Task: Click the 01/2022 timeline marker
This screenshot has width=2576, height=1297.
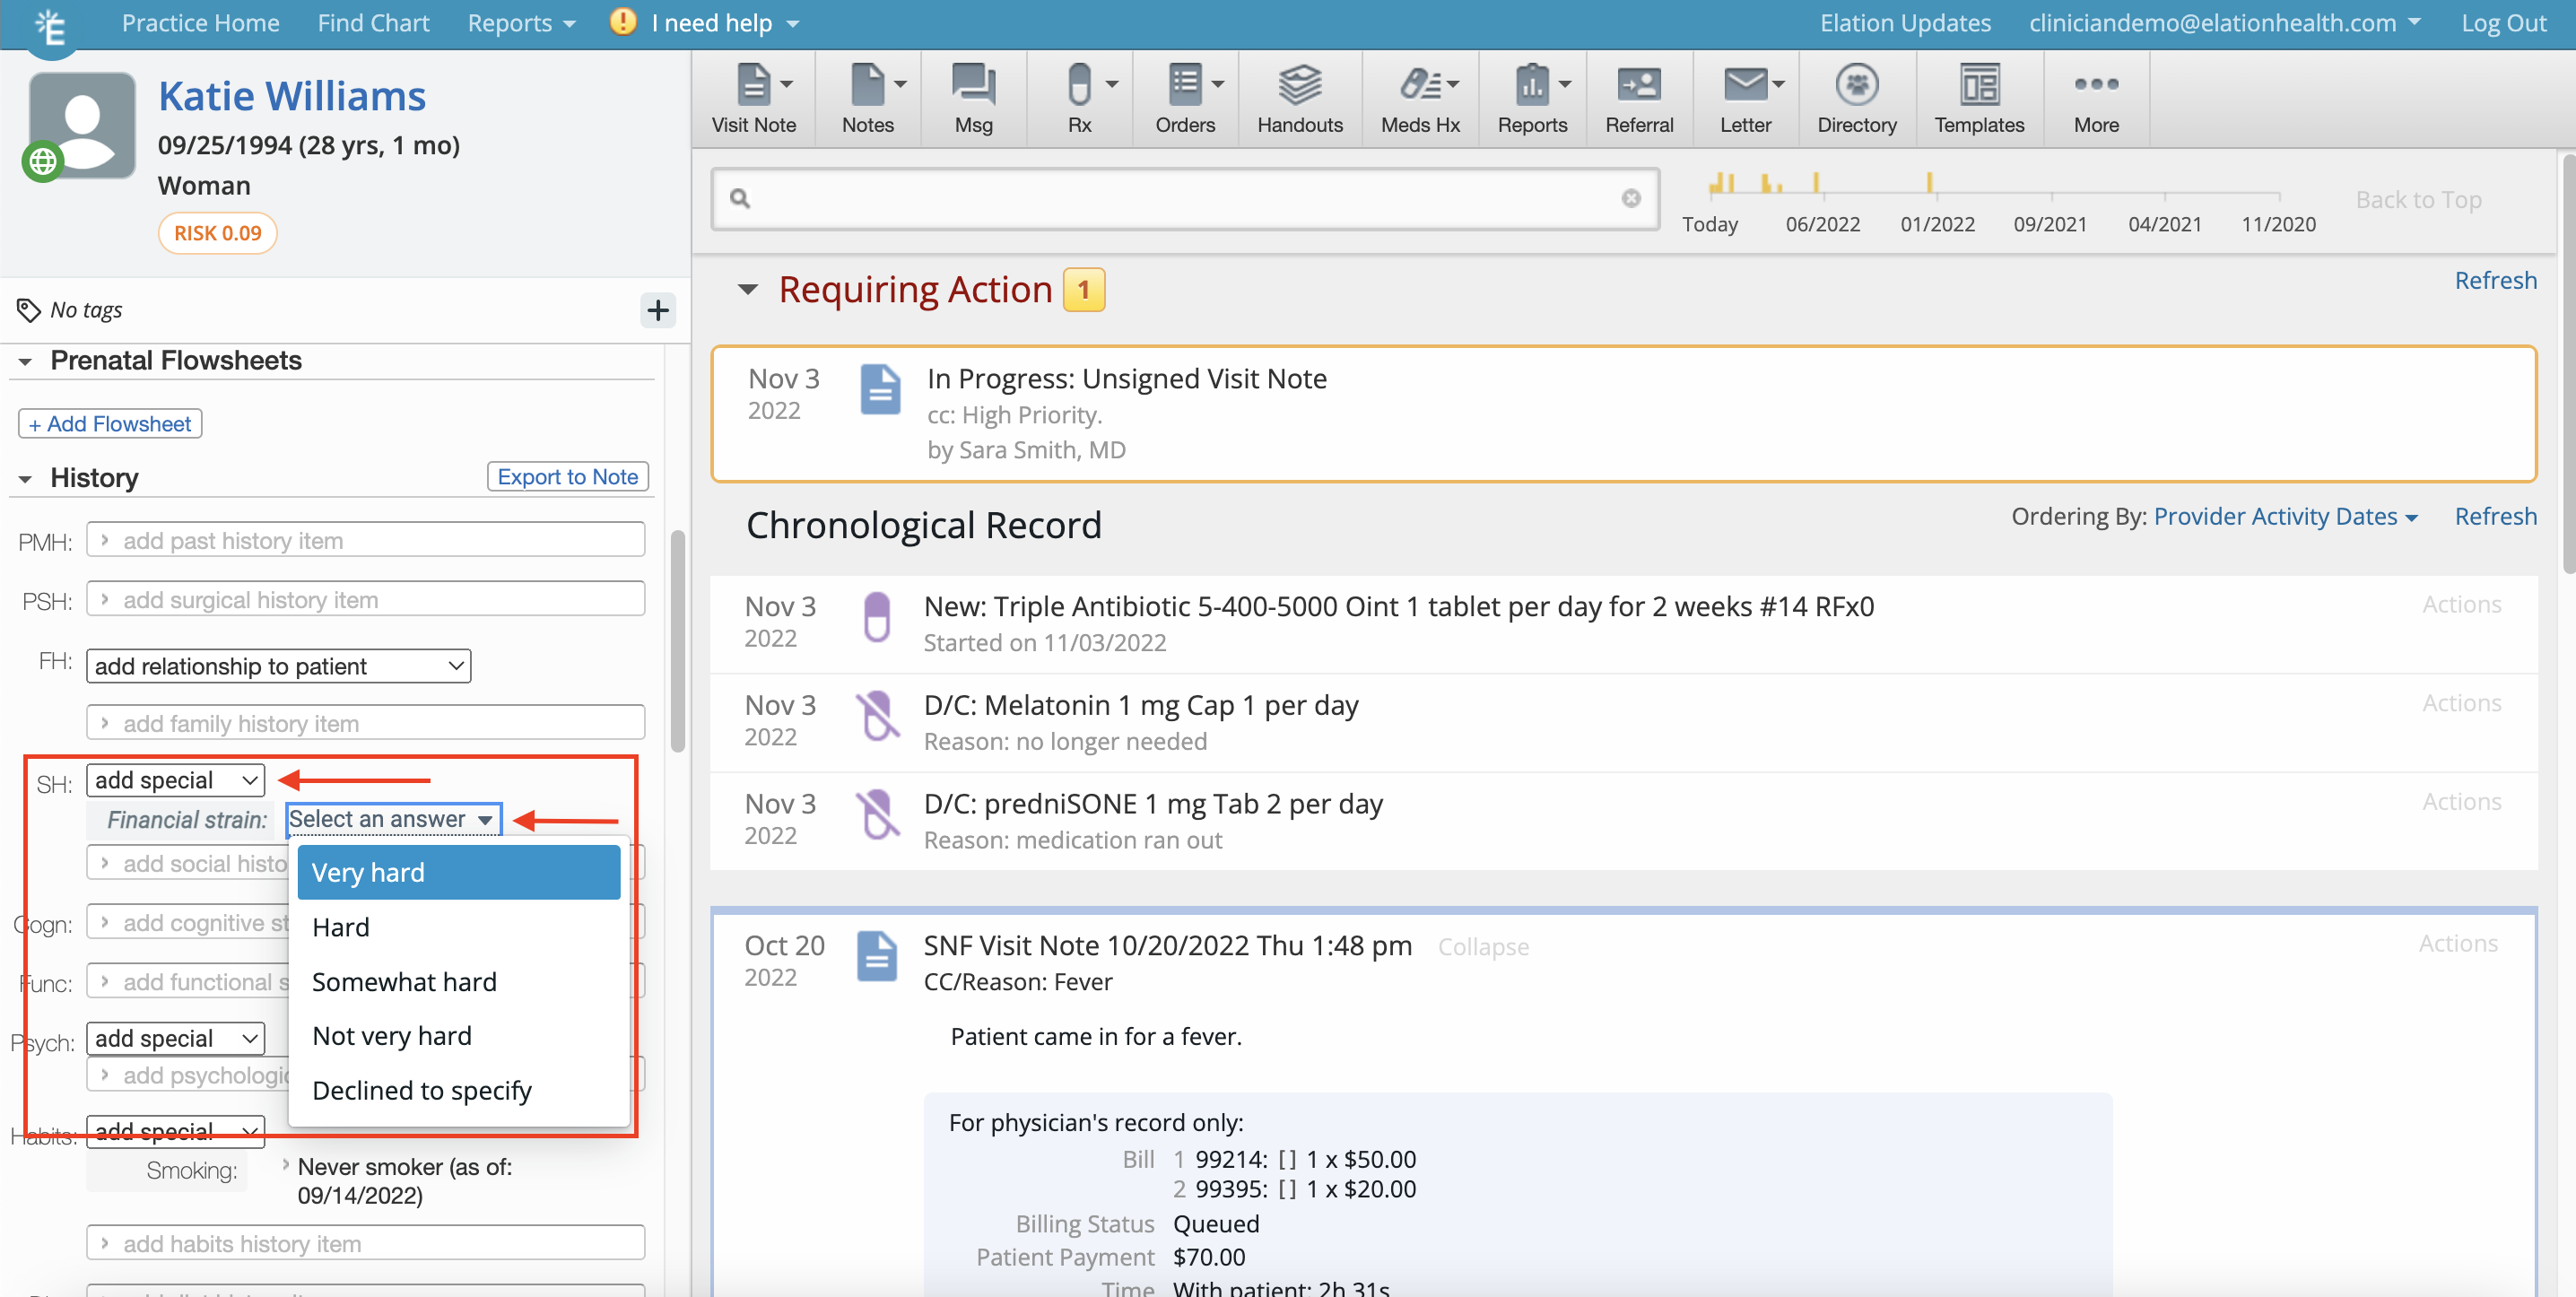Action: 1937,223
